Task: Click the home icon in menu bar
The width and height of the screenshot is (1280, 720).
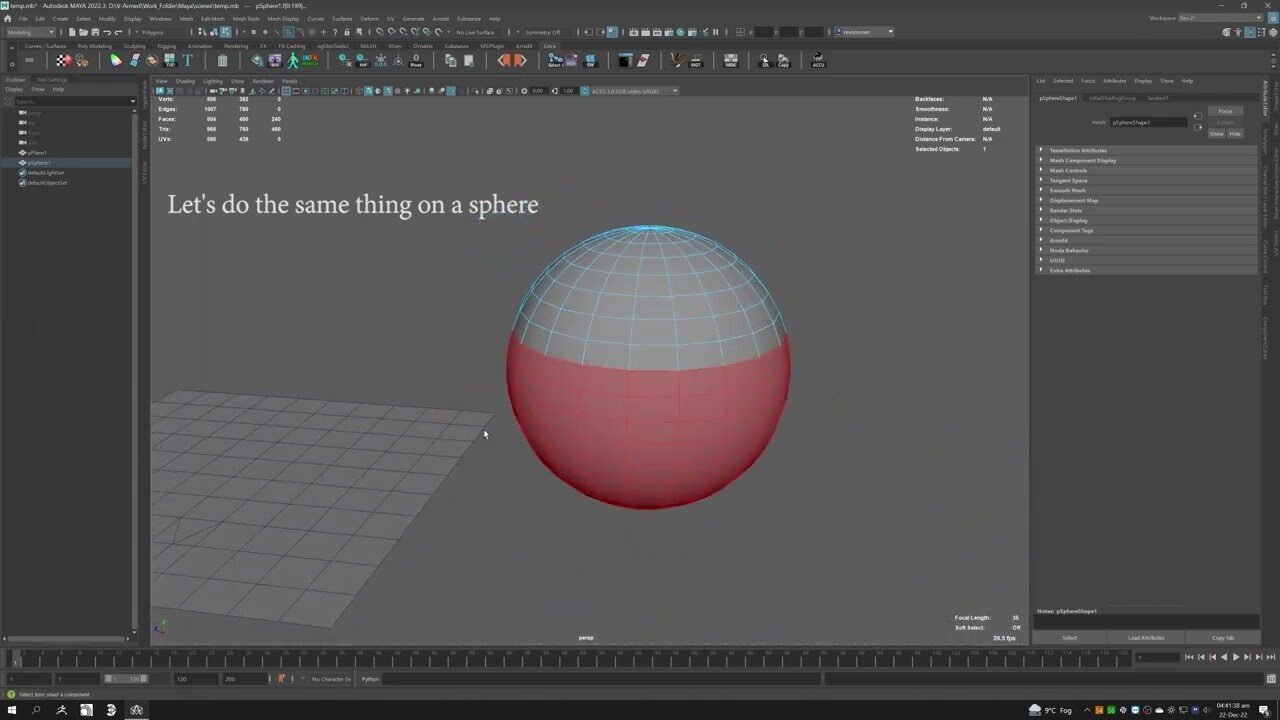Action: tap(8, 18)
